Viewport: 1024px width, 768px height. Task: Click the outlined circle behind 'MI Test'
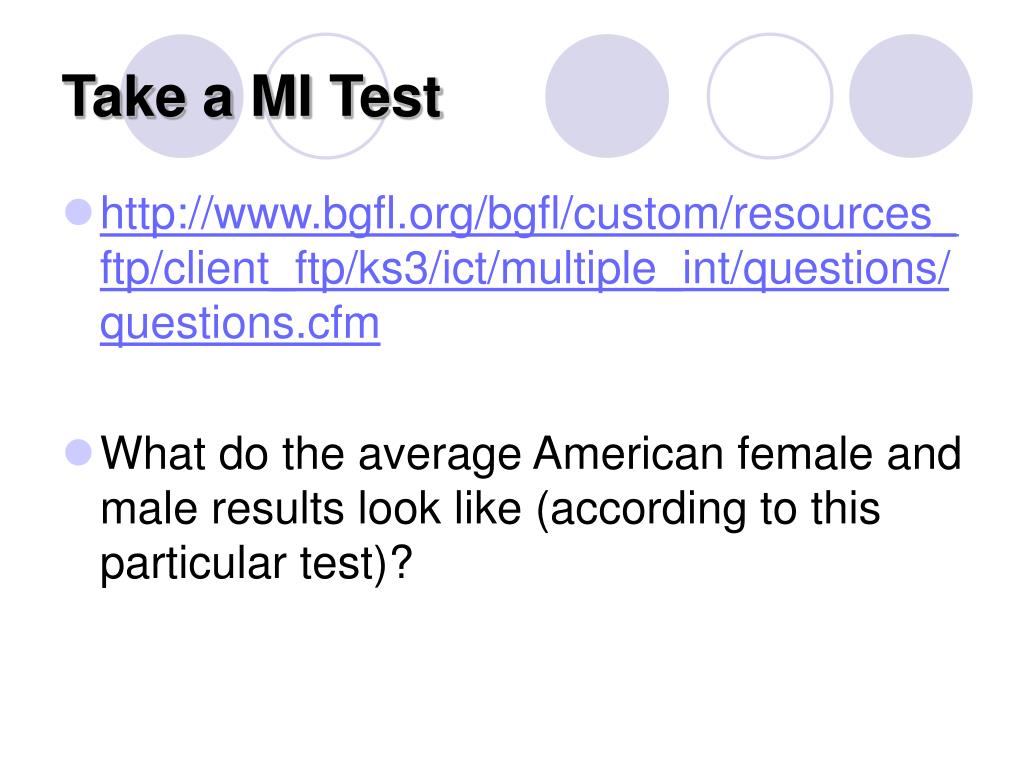[x=326, y=96]
